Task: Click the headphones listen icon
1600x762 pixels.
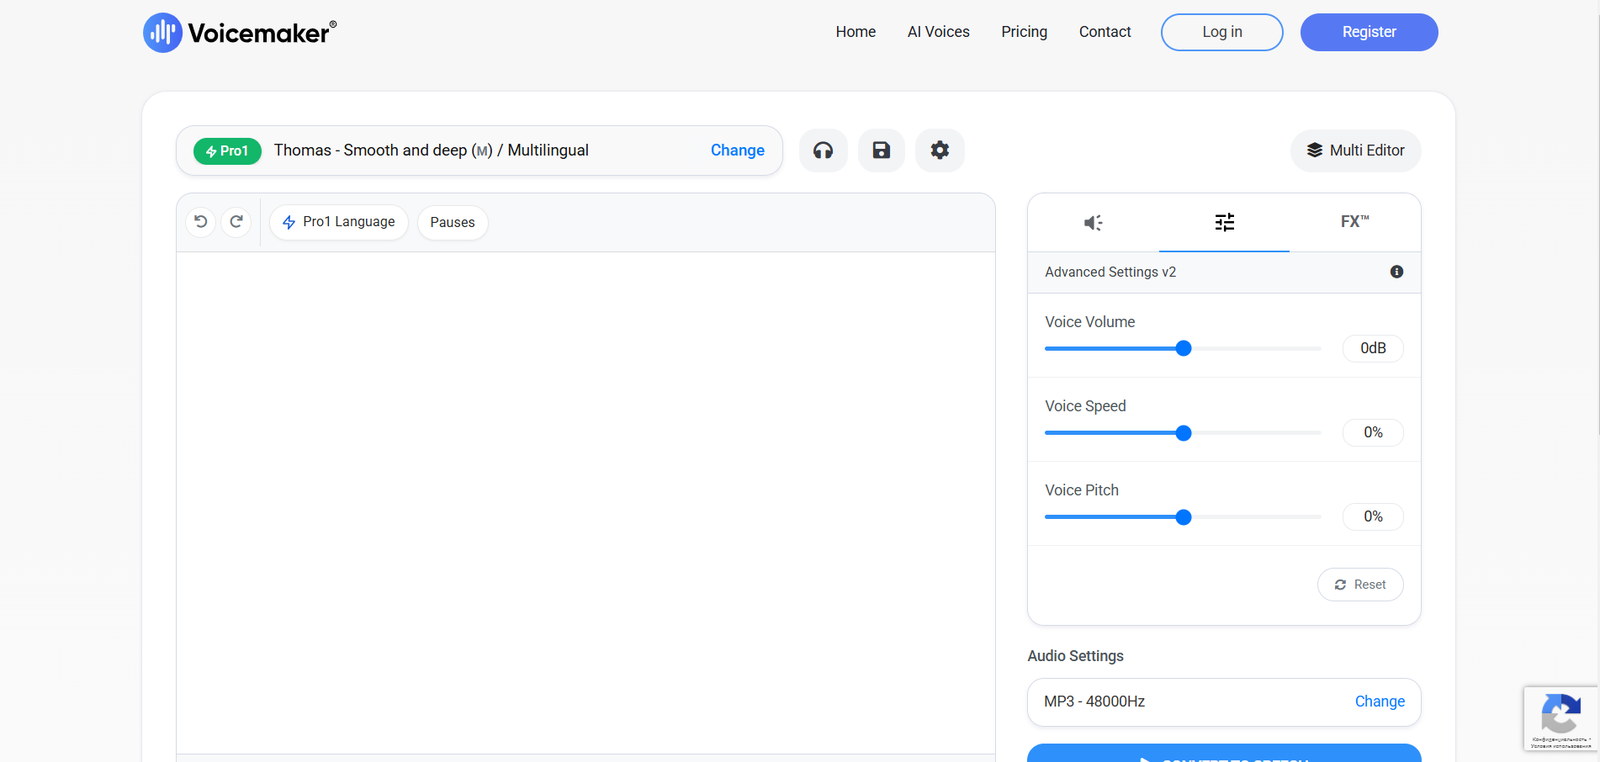Action: [823, 150]
